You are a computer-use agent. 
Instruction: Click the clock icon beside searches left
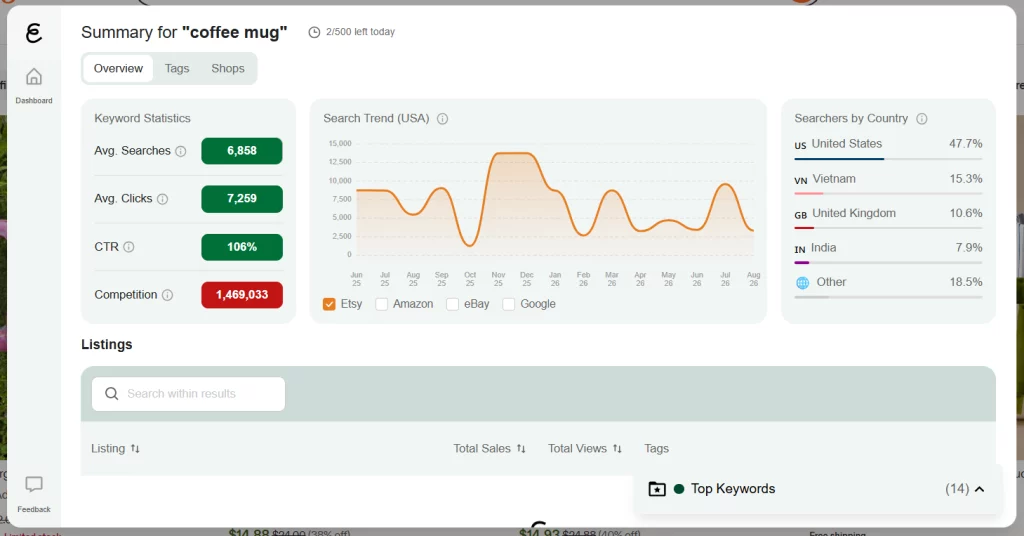point(314,32)
